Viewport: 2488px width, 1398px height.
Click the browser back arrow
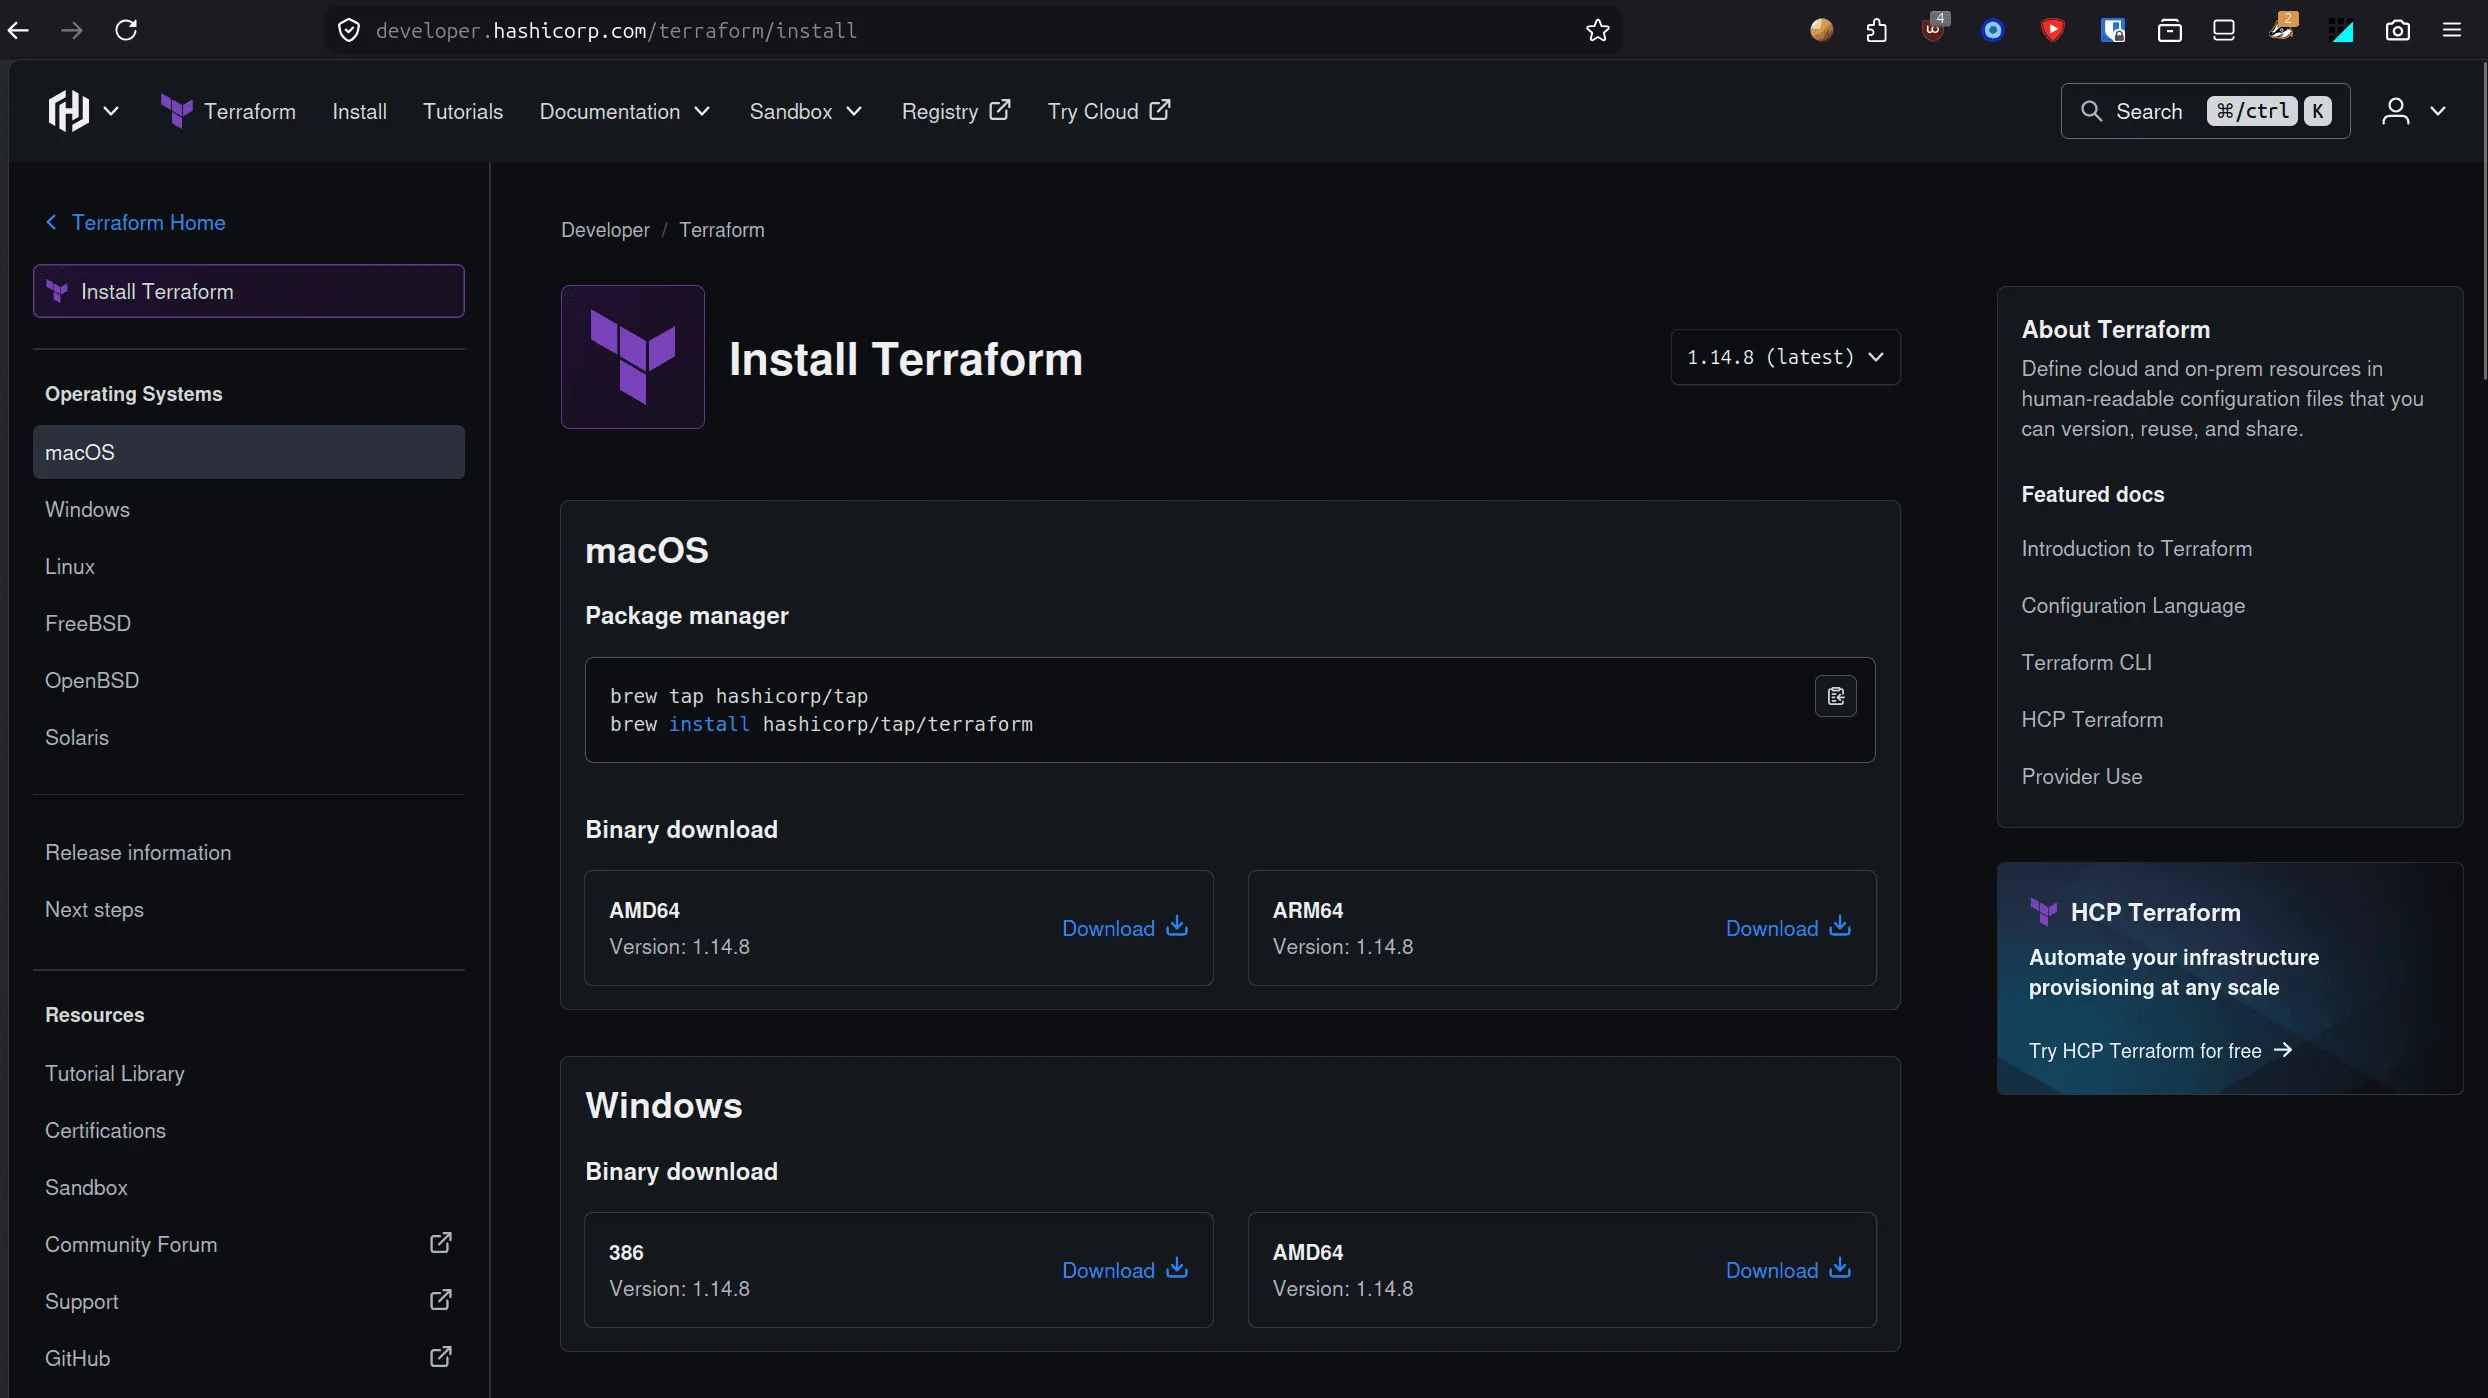click(18, 30)
